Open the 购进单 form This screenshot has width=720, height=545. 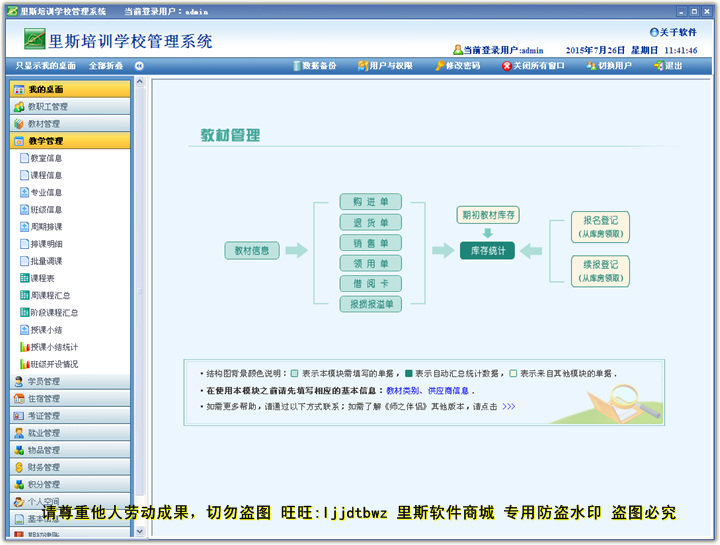(x=371, y=202)
